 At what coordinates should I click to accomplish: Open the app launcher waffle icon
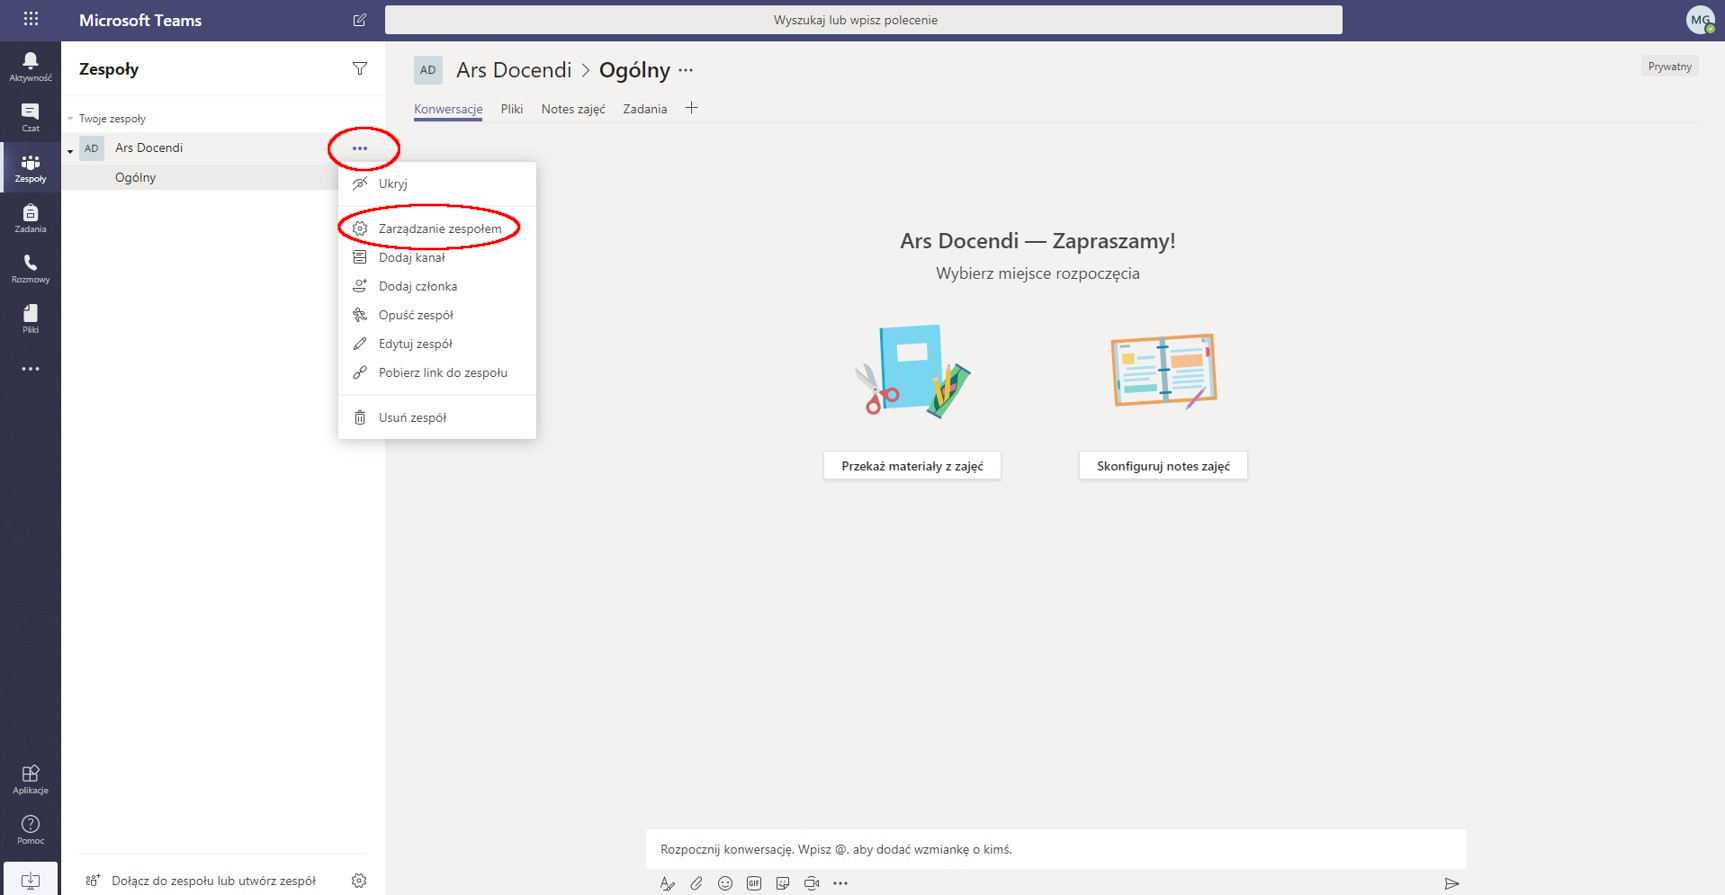[31, 19]
